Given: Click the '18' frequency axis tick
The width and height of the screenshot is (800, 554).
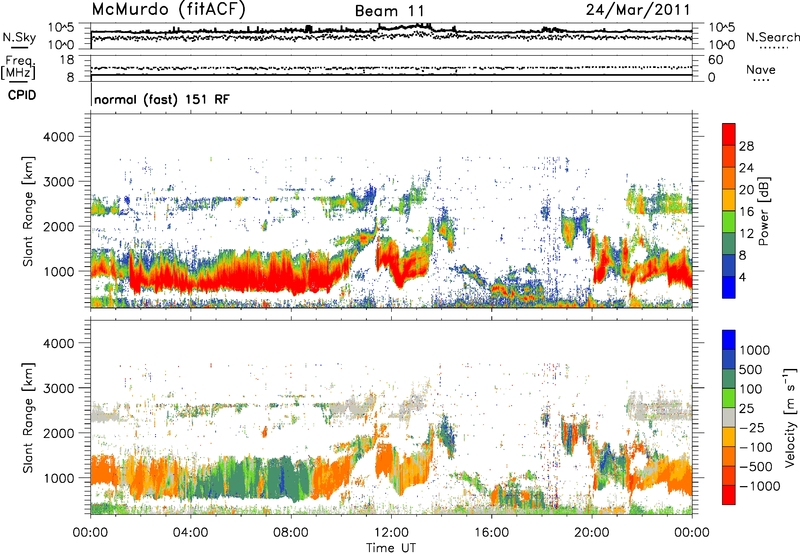Looking at the screenshot, I should point(67,60).
